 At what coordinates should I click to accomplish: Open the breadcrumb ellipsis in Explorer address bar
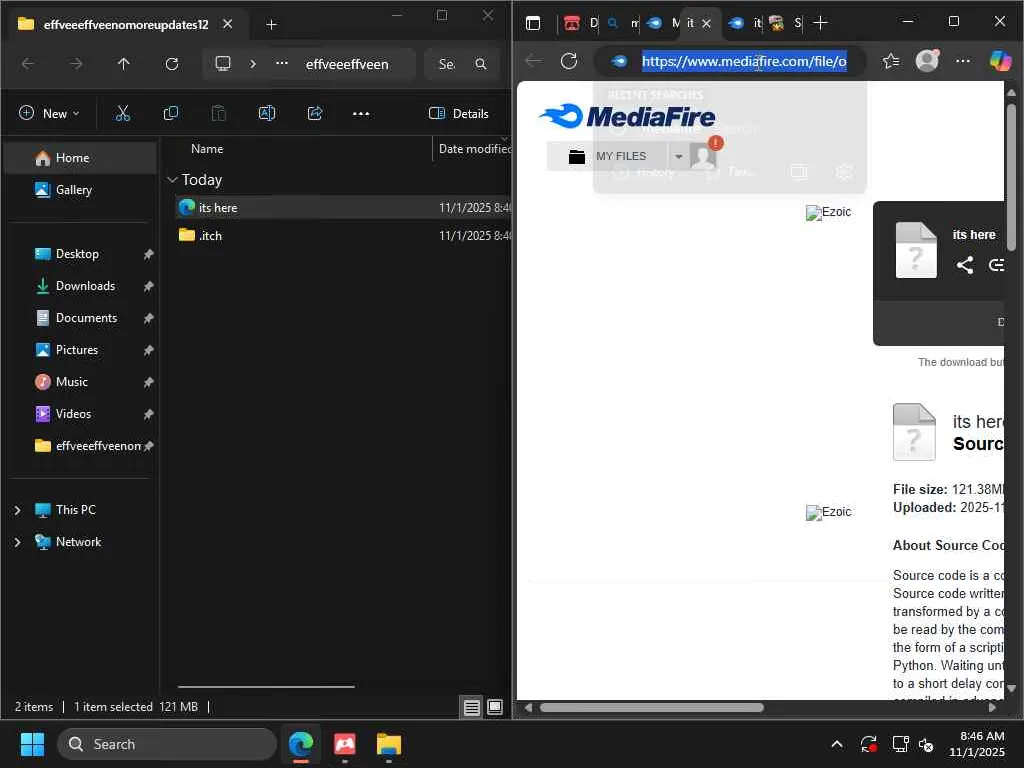(281, 64)
